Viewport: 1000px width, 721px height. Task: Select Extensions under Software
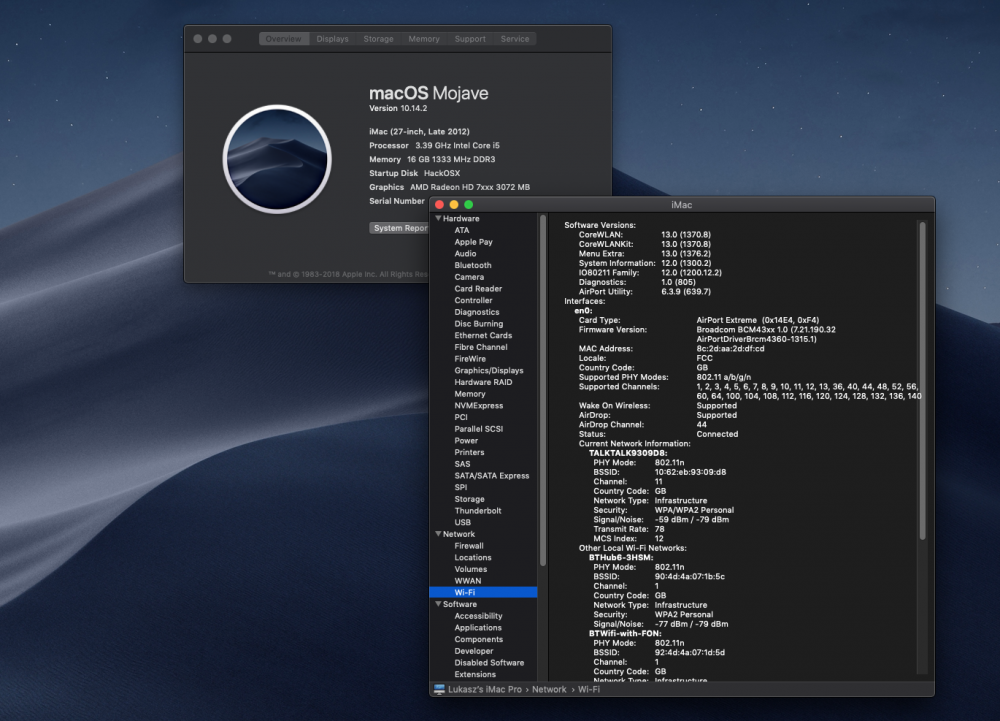point(474,674)
